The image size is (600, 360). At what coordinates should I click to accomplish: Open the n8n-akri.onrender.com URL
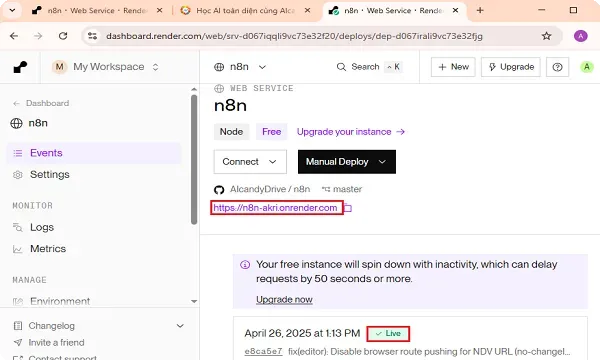275,208
